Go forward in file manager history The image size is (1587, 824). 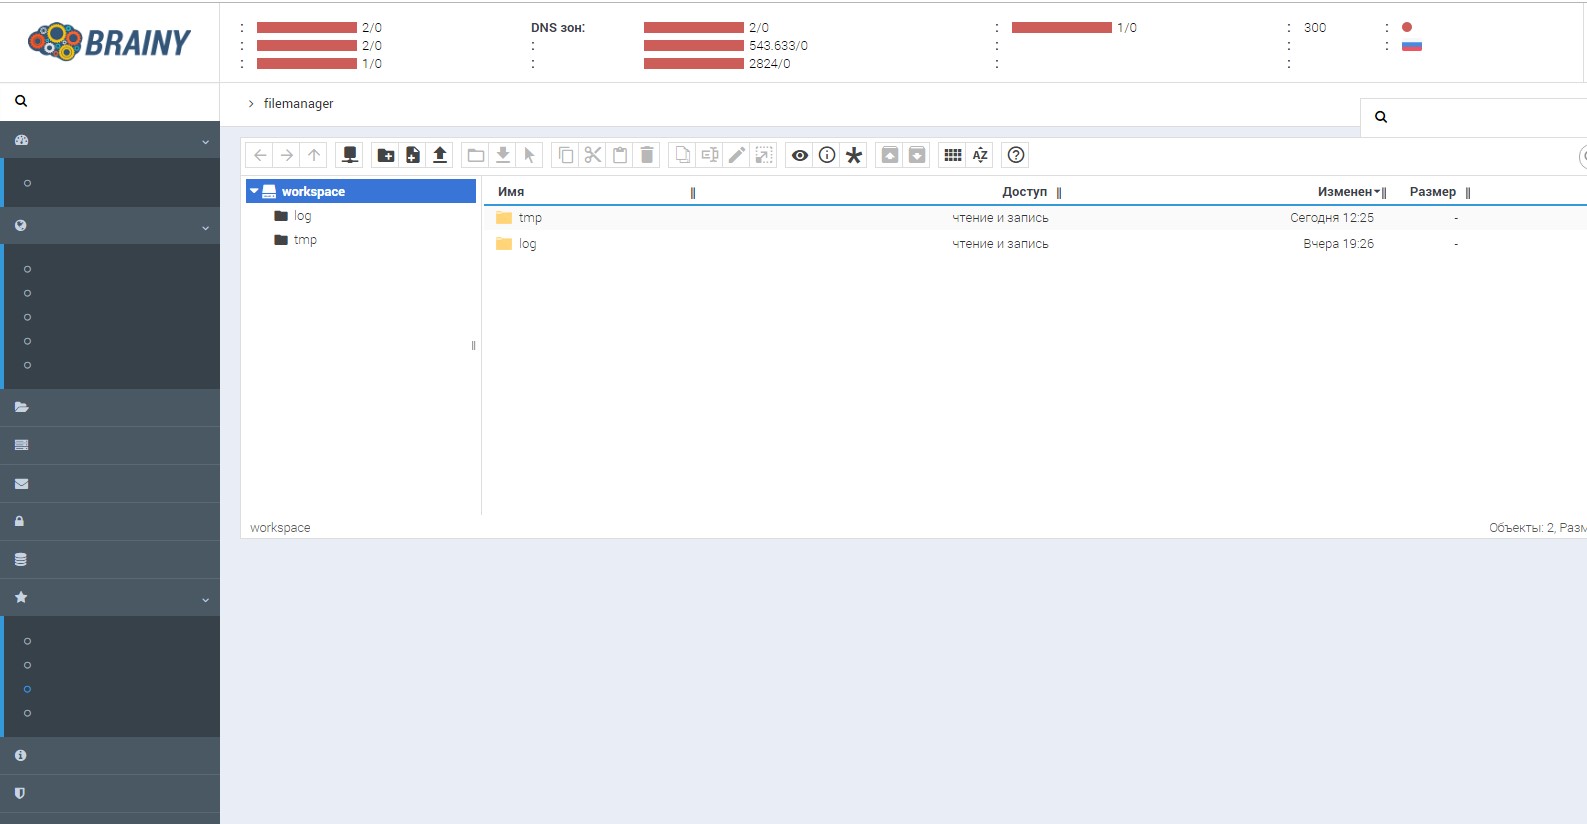287,155
